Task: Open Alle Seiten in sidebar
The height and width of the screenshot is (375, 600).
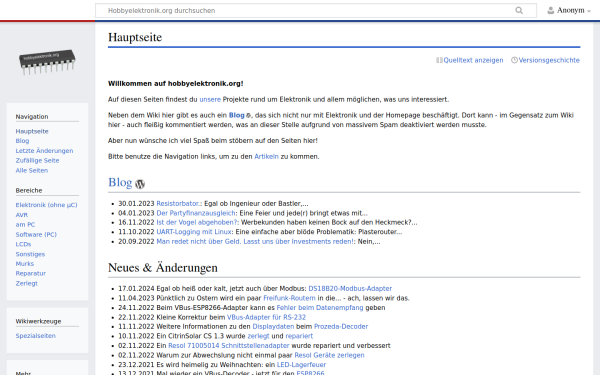Action: 32,170
